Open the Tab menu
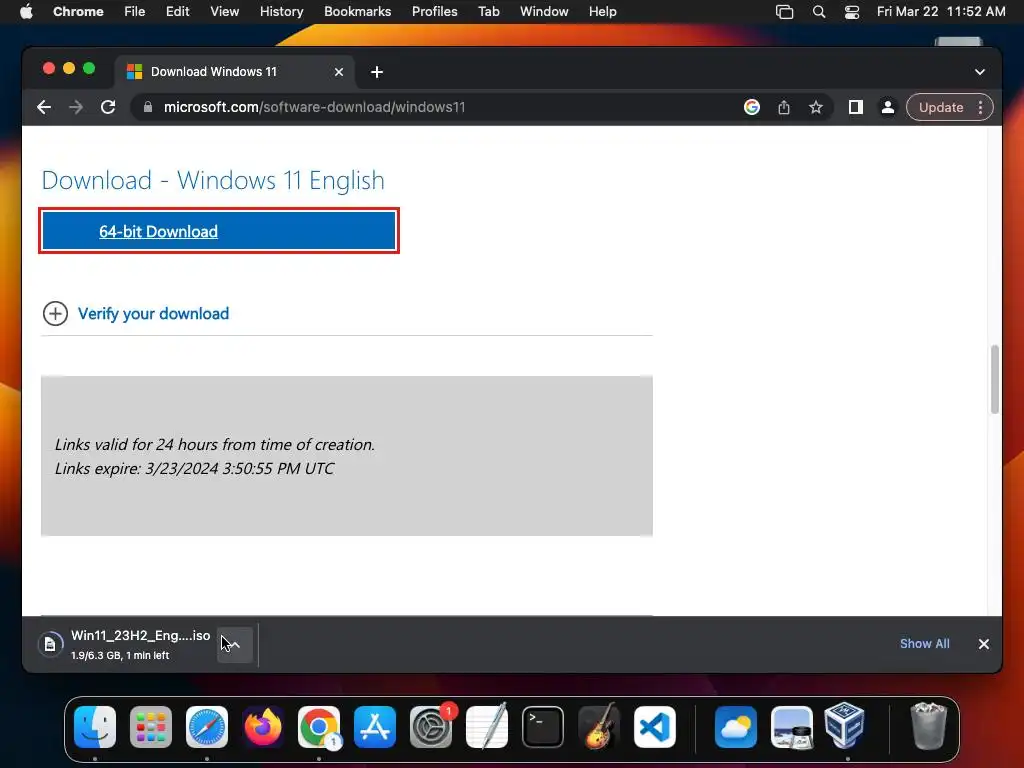This screenshot has width=1024, height=768. coord(488,12)
